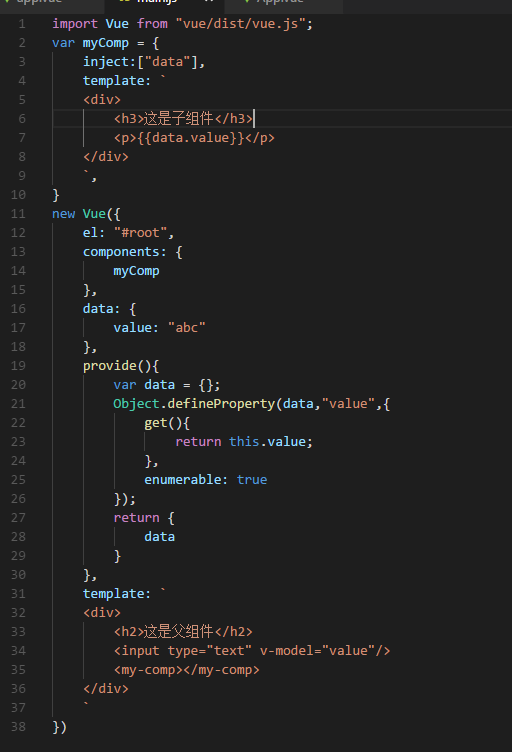
Task: Click the <my-comp></my-comp> tag
Action: coord(186,670)
